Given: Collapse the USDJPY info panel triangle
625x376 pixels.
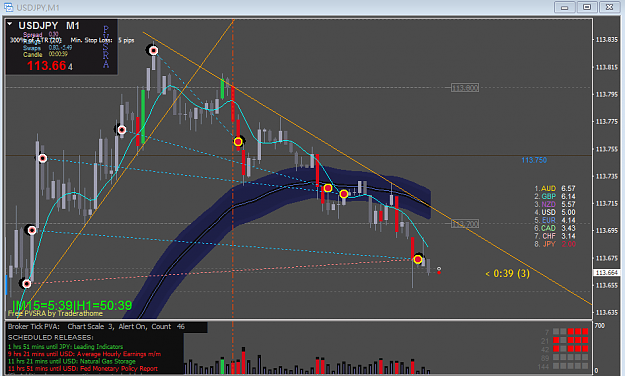Looking at the screenshot, I should click(x=10, y=24).
